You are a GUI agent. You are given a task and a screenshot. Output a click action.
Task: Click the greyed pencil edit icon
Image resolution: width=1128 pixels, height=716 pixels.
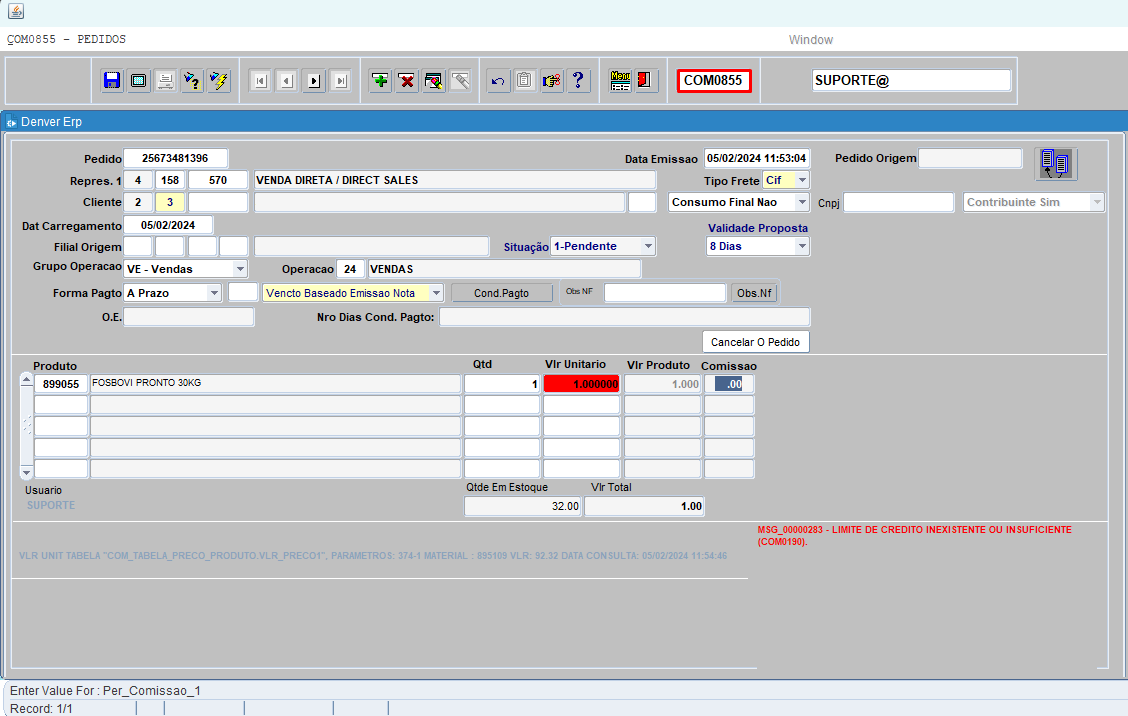pyautogui.click(x=460, y=81)
